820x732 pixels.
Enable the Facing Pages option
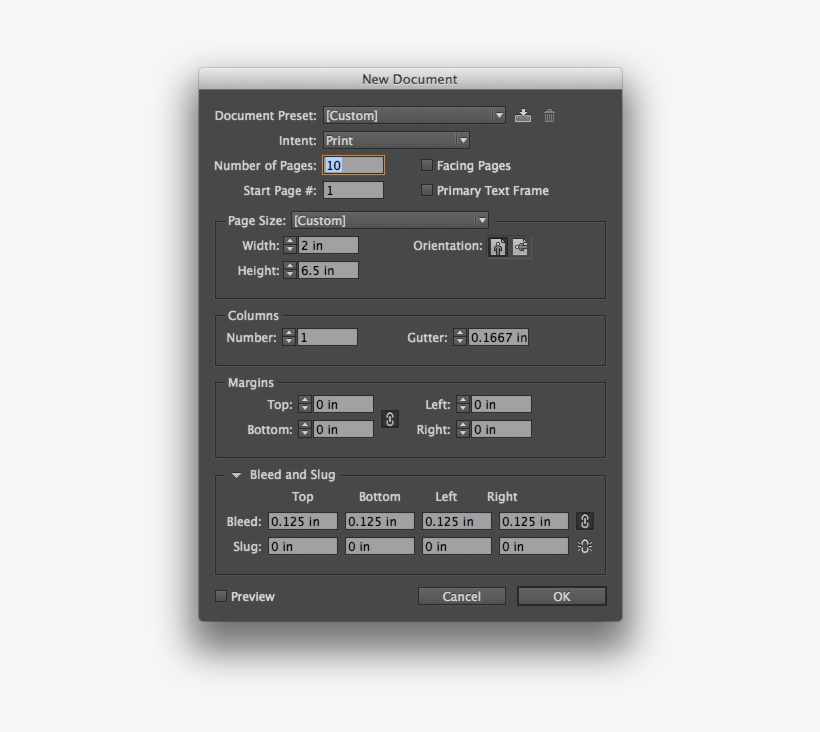click(x=427, y=165)
